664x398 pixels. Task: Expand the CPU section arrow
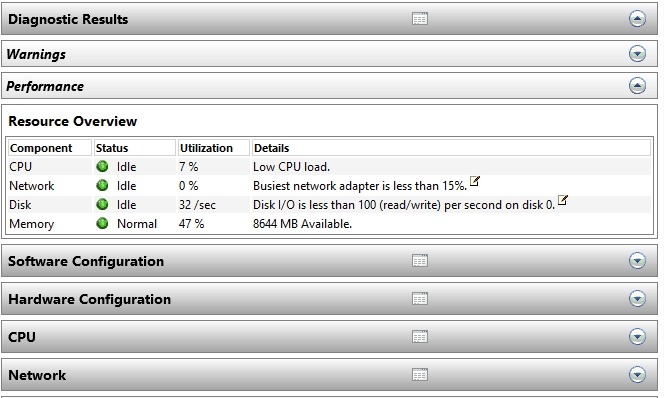click(637, 337)
